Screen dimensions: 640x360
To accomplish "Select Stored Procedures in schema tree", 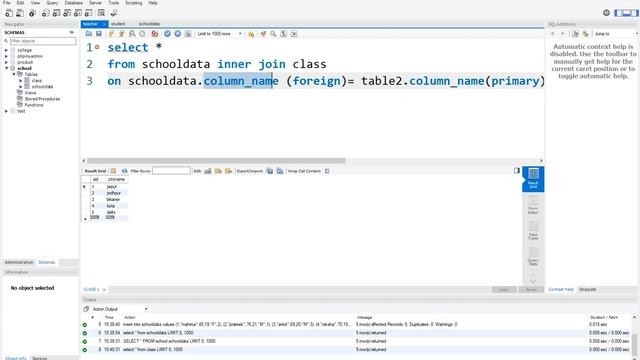I will 42,99.
